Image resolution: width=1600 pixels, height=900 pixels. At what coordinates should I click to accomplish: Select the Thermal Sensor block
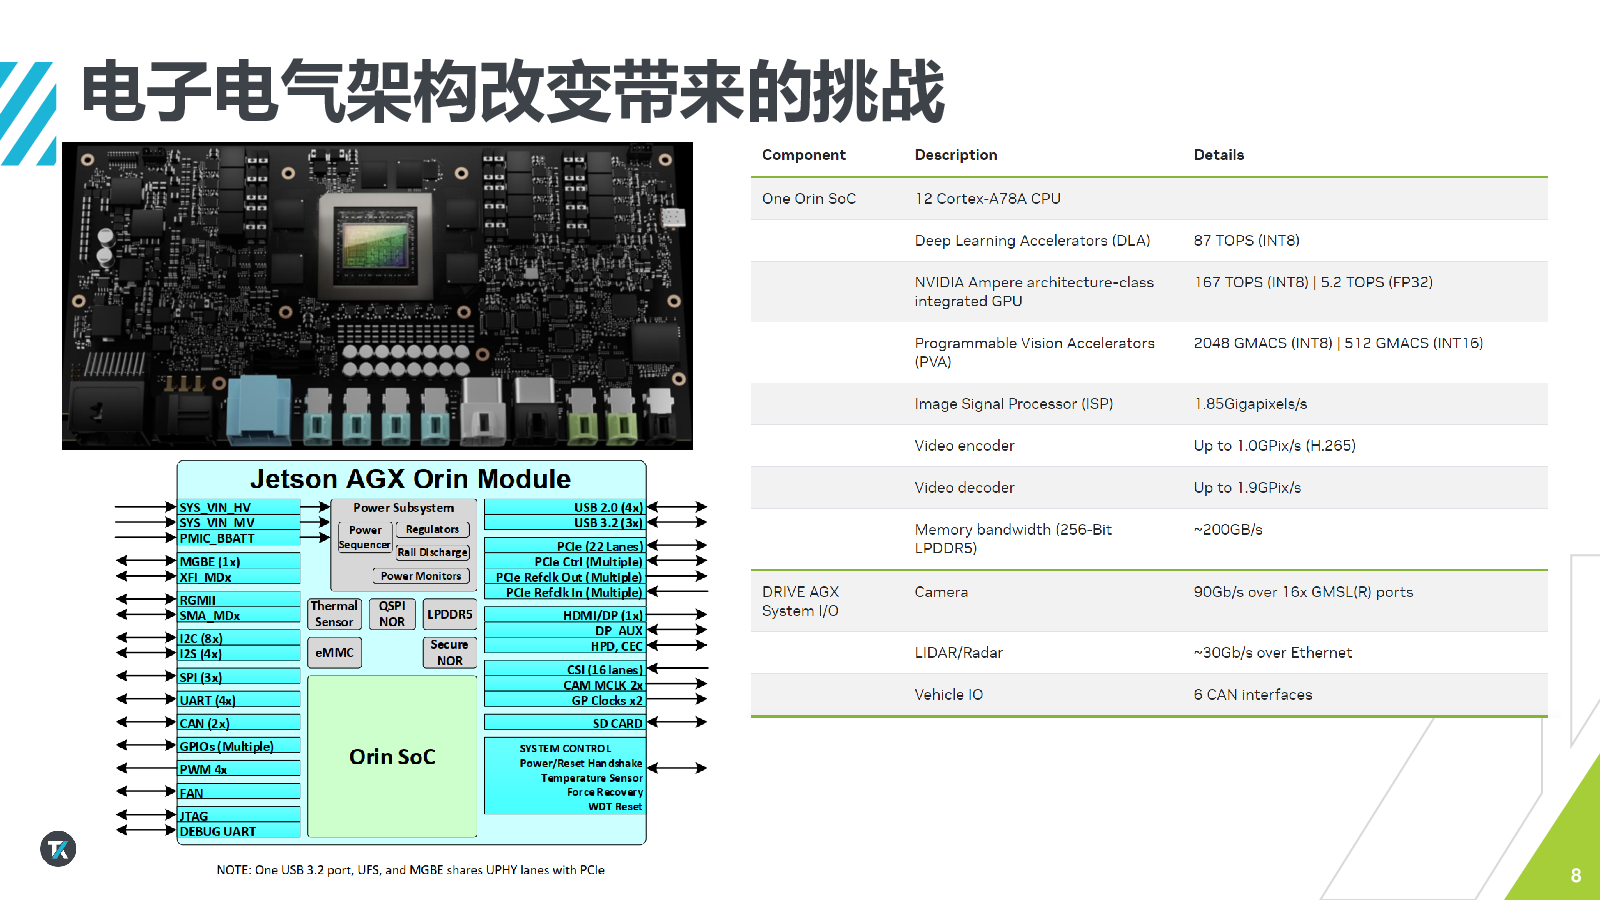[334, 614]
